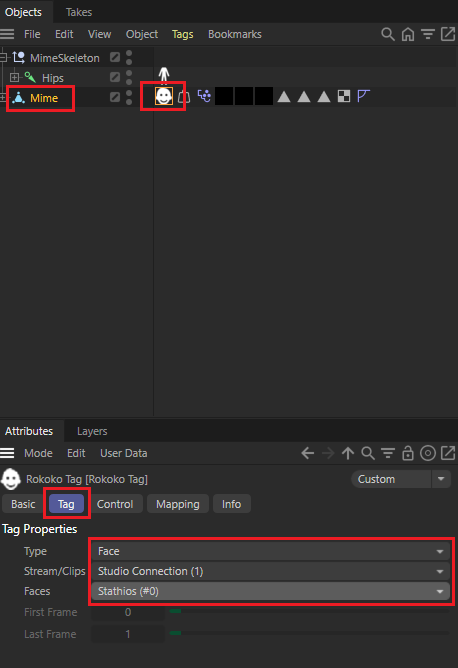Open the Attributes panel hamburger menu
Screen dimensions: 458x668
[7, 453]
